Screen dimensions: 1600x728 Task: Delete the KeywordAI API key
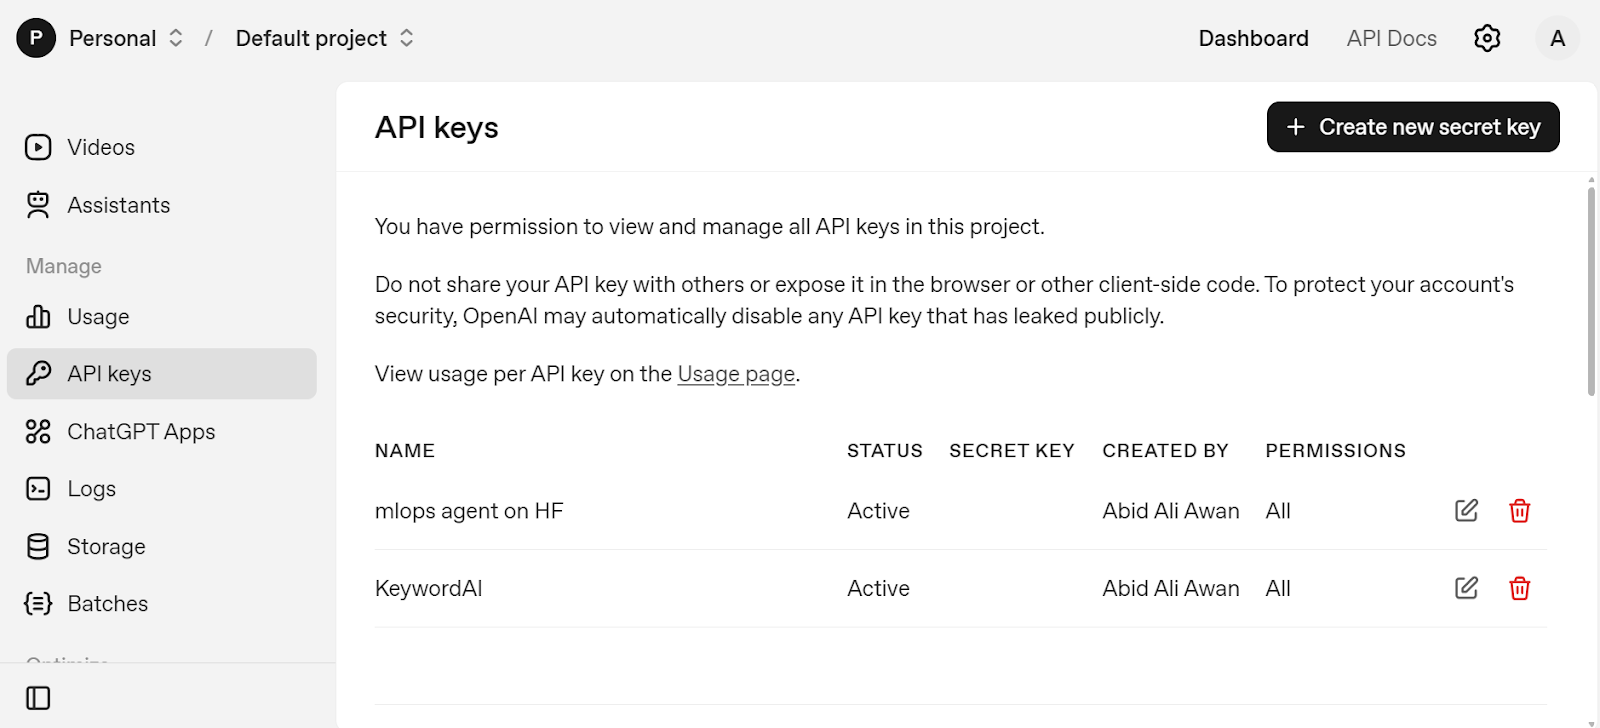click(1519, 588)
